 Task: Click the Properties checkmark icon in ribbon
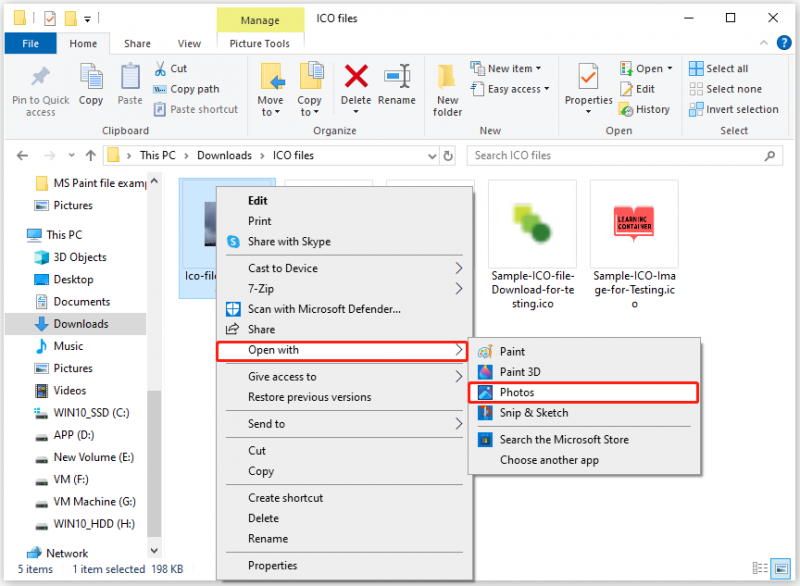coord(588,77)
